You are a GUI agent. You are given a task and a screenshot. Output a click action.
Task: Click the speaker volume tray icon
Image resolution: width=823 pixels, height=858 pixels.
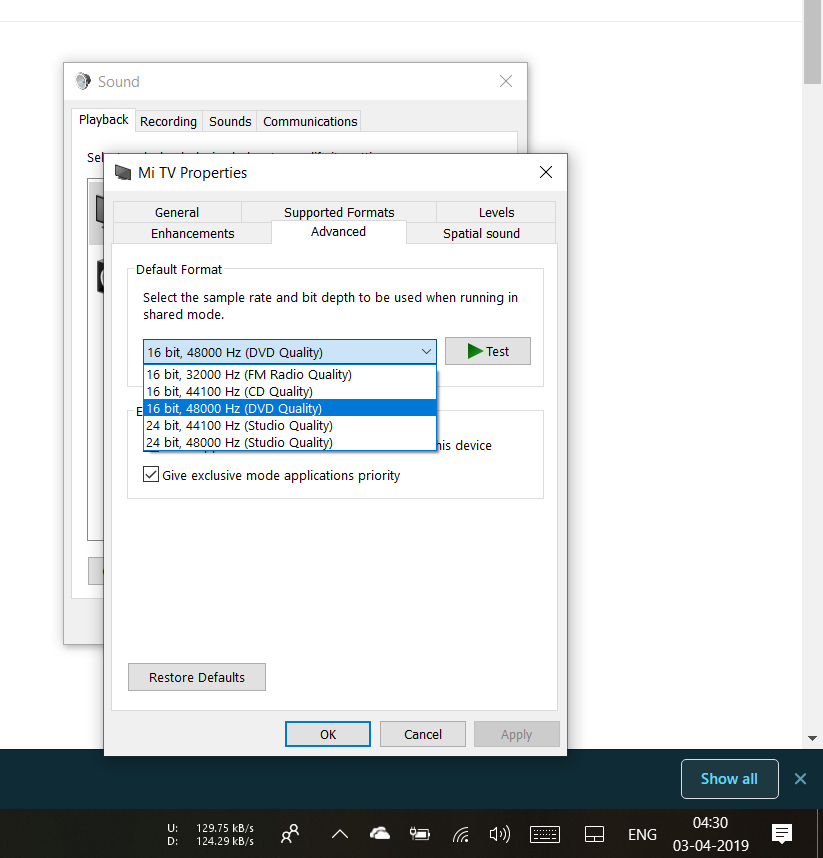click(x=500, y=834)
